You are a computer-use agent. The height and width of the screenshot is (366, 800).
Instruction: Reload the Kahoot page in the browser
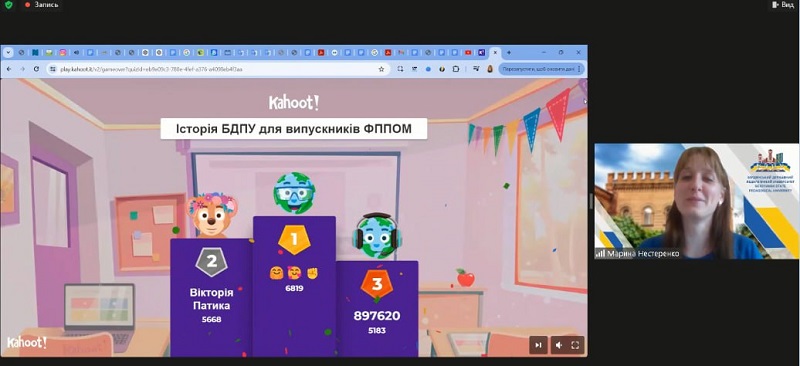point(36,69)
